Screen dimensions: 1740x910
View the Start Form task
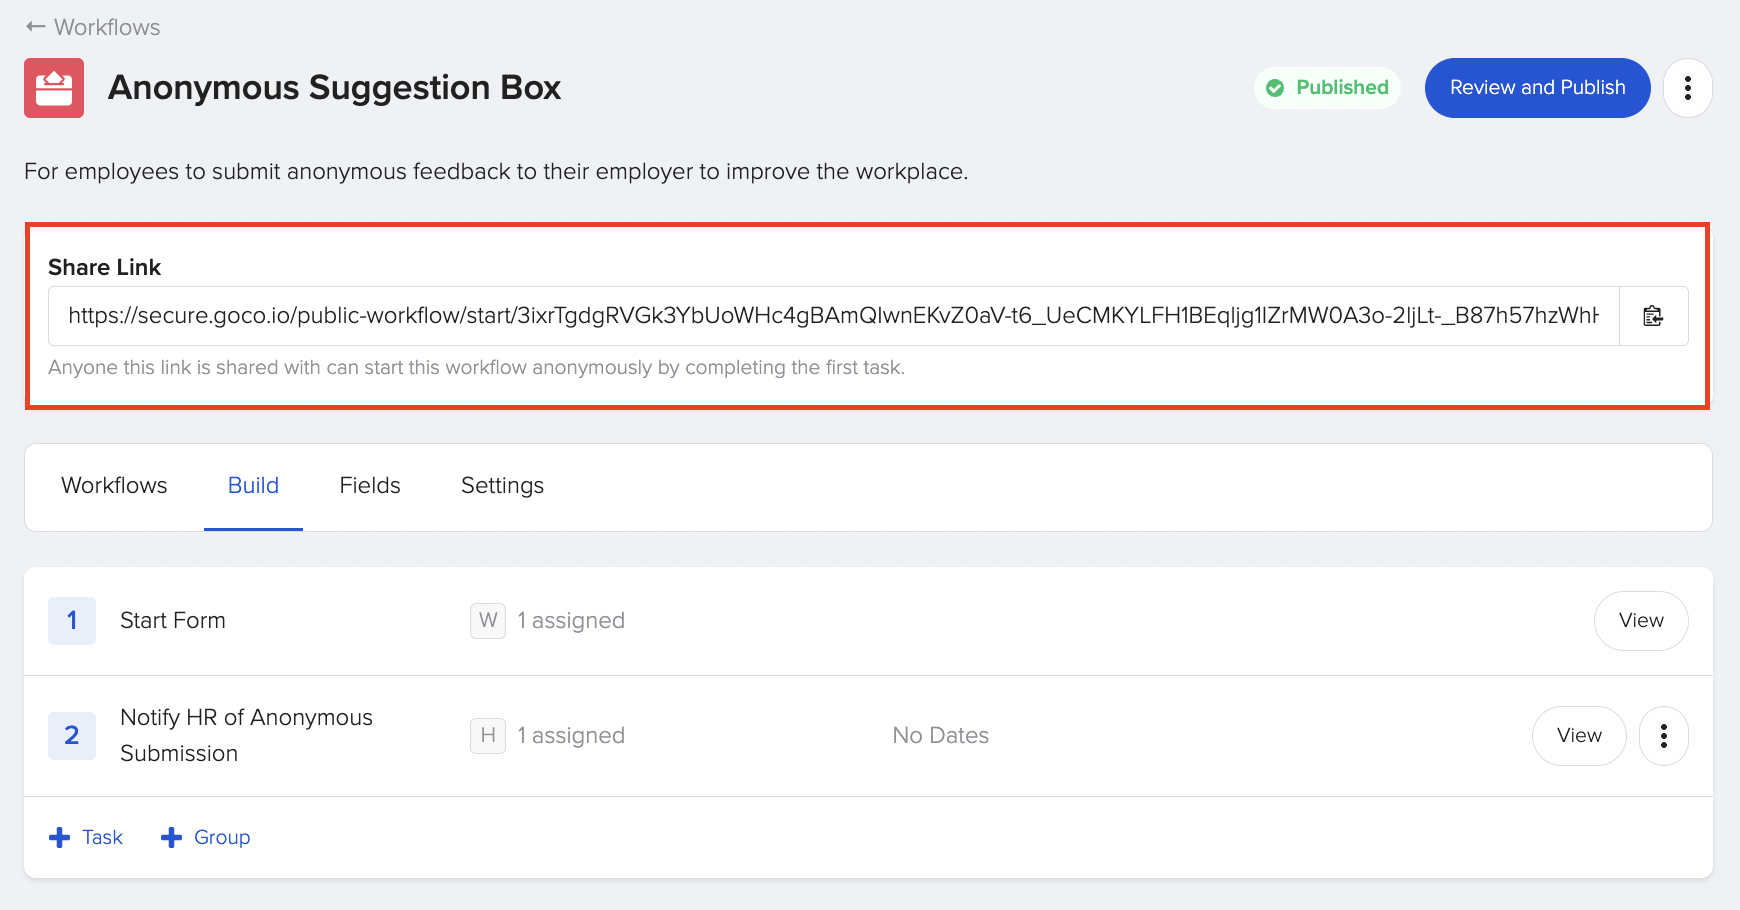click(1640, 621)
